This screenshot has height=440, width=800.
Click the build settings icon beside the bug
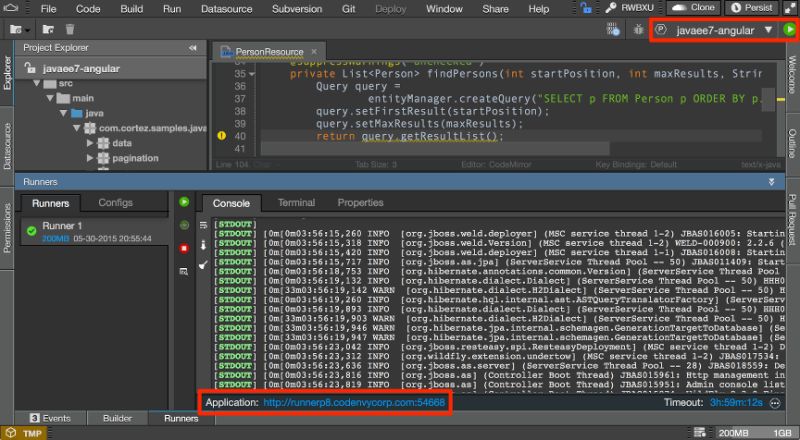point(613,30)
